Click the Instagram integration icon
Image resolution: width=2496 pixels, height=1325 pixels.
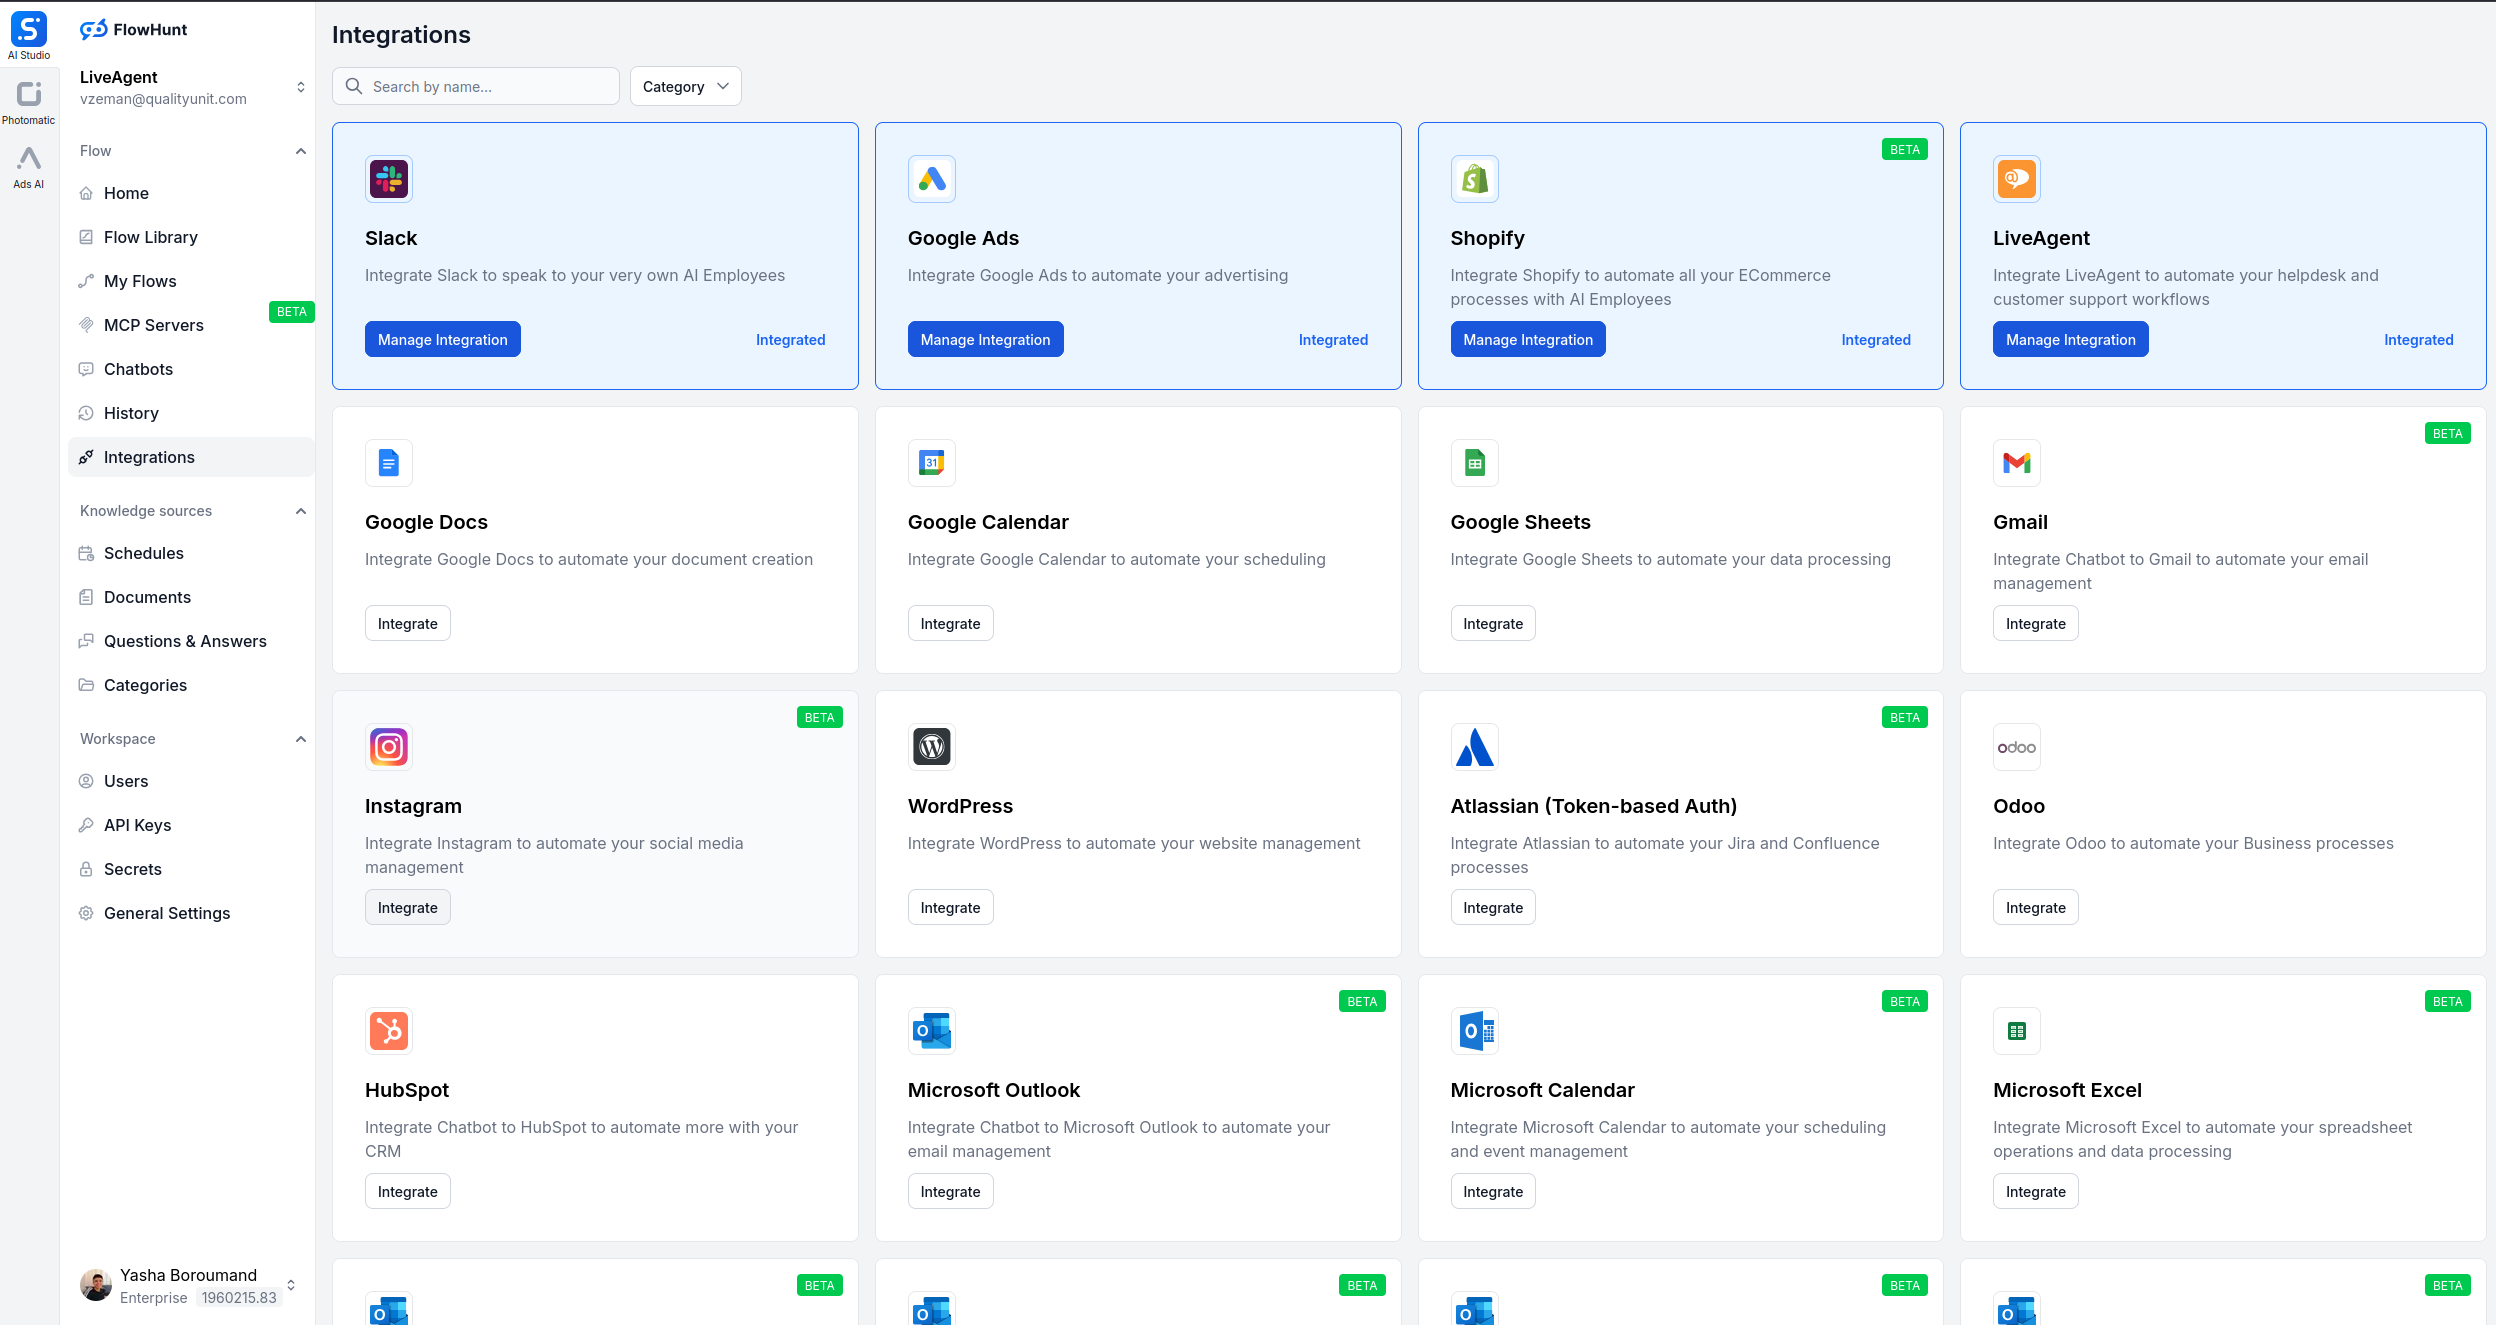coord(389,747)
